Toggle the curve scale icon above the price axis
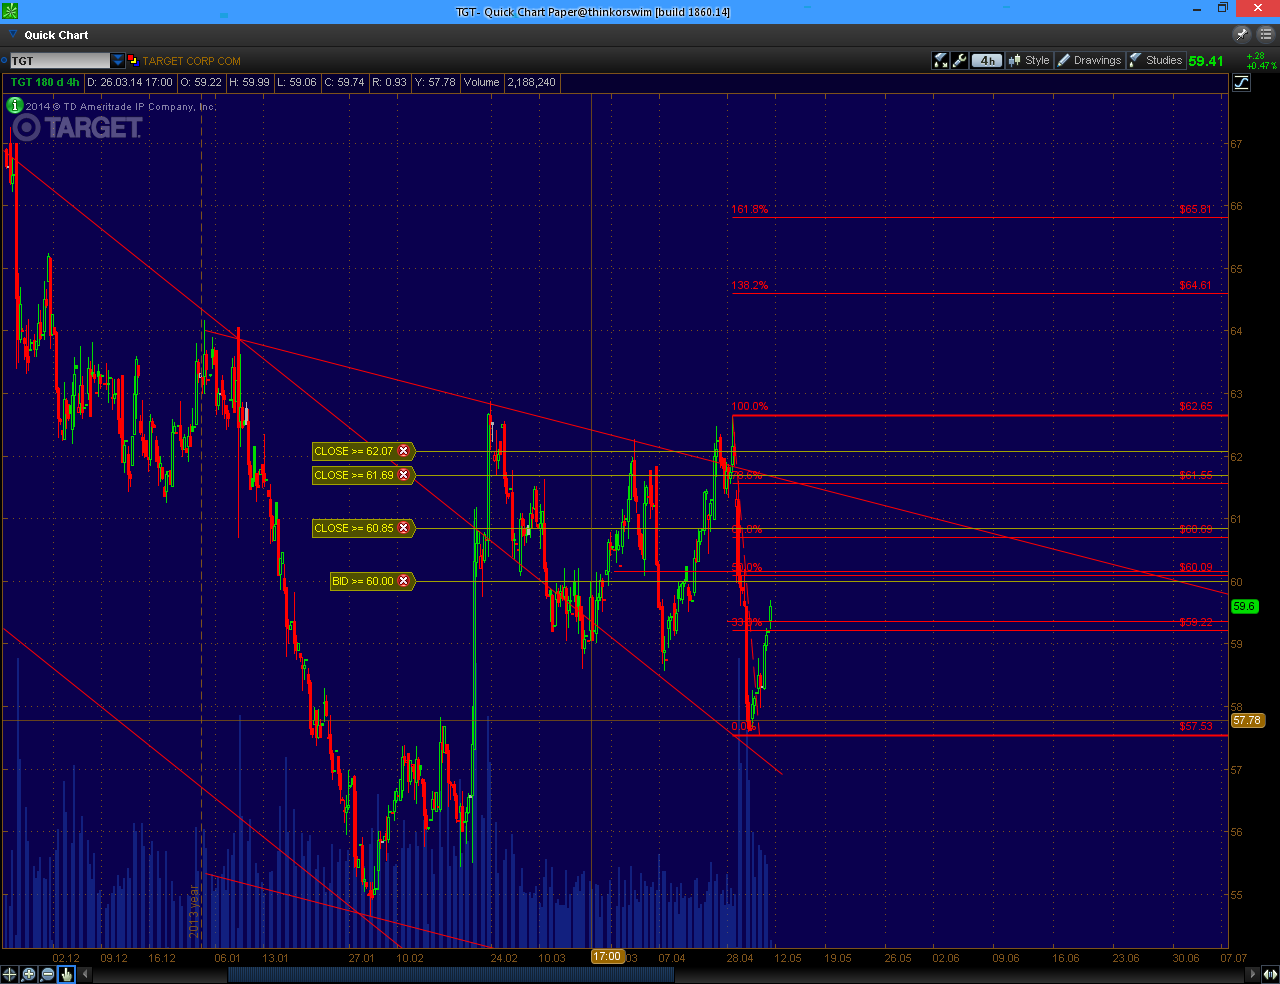This screenshot has height=984, width=1280. [1241, 82]
